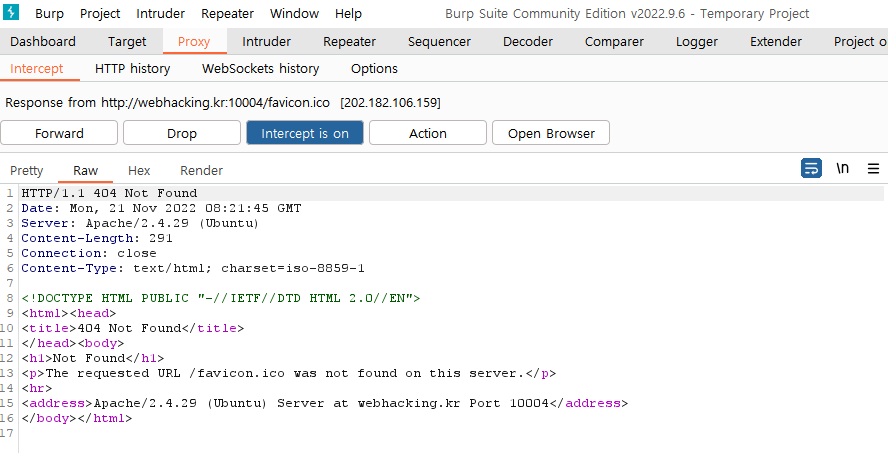Open the Repeater menu in the menu bar
The image size is (888, 453).
[228, 14]
